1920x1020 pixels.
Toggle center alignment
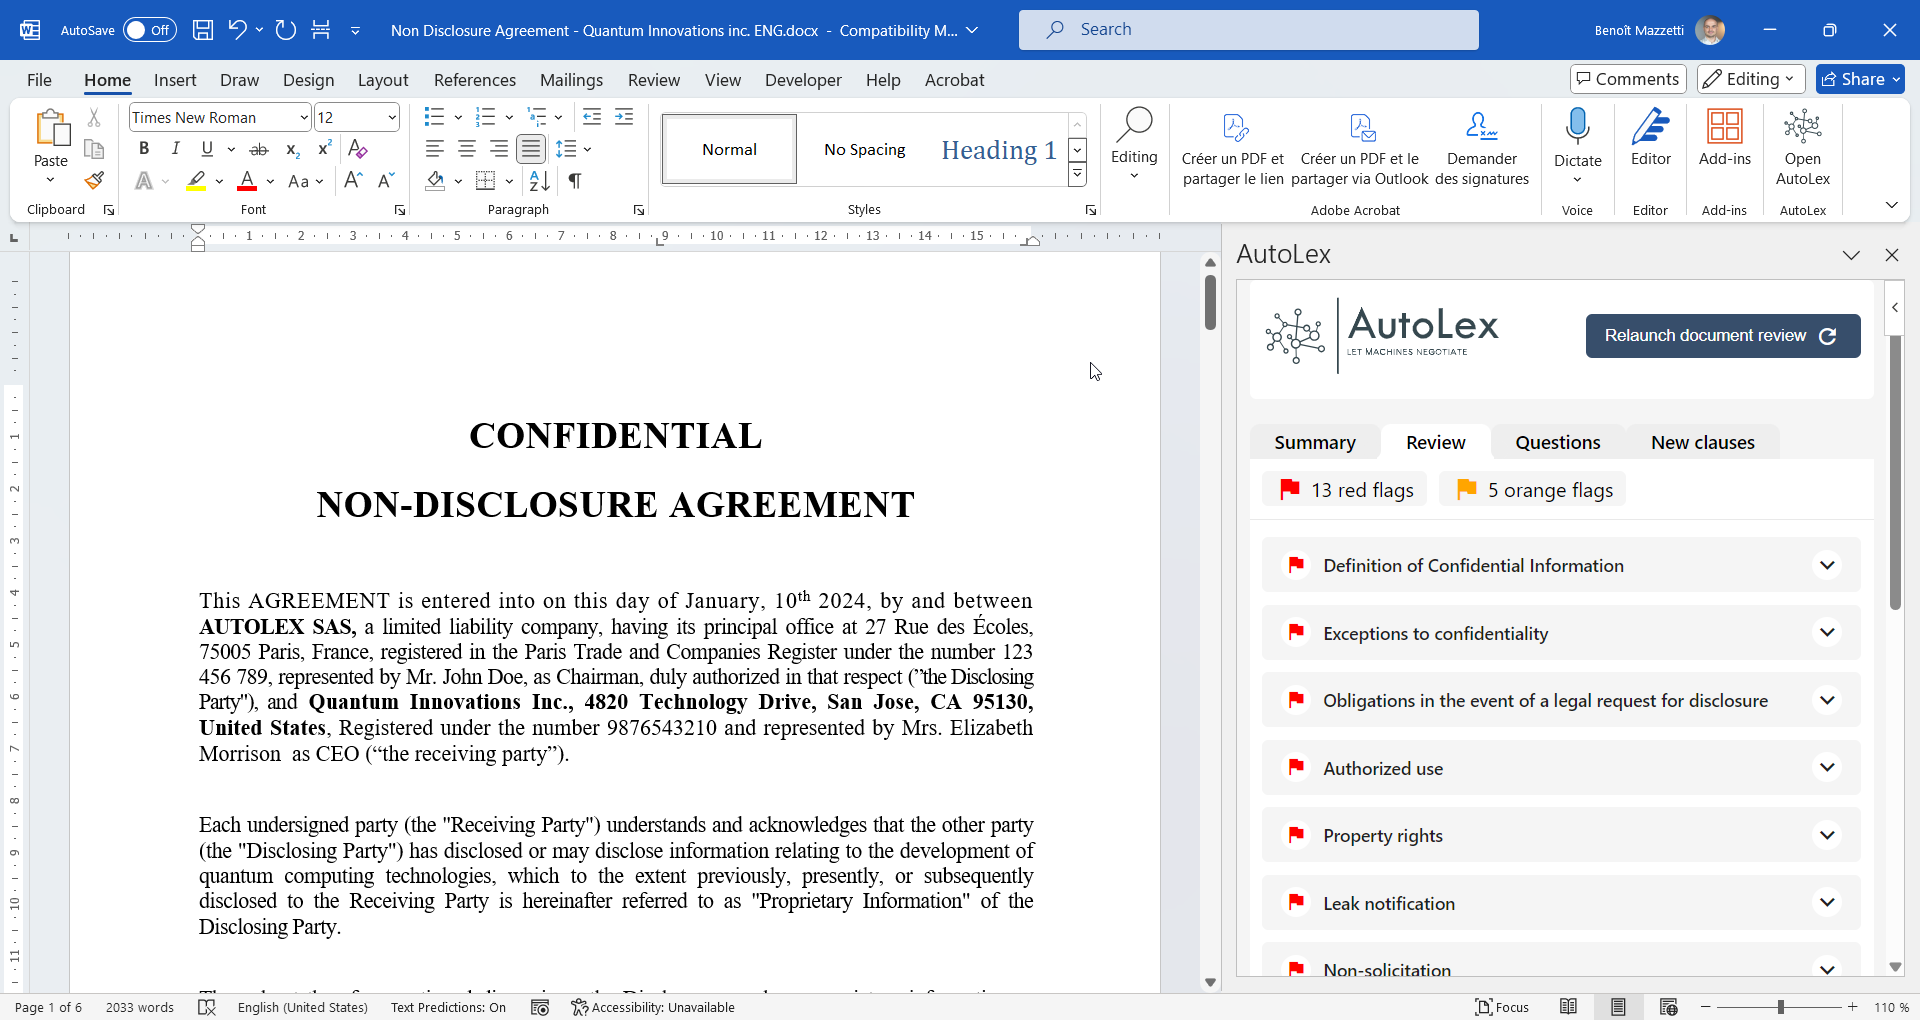466,149
